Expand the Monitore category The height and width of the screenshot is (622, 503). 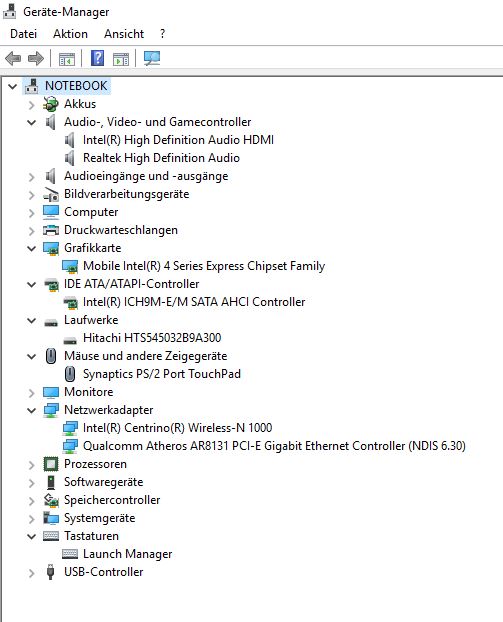(32, 393)
